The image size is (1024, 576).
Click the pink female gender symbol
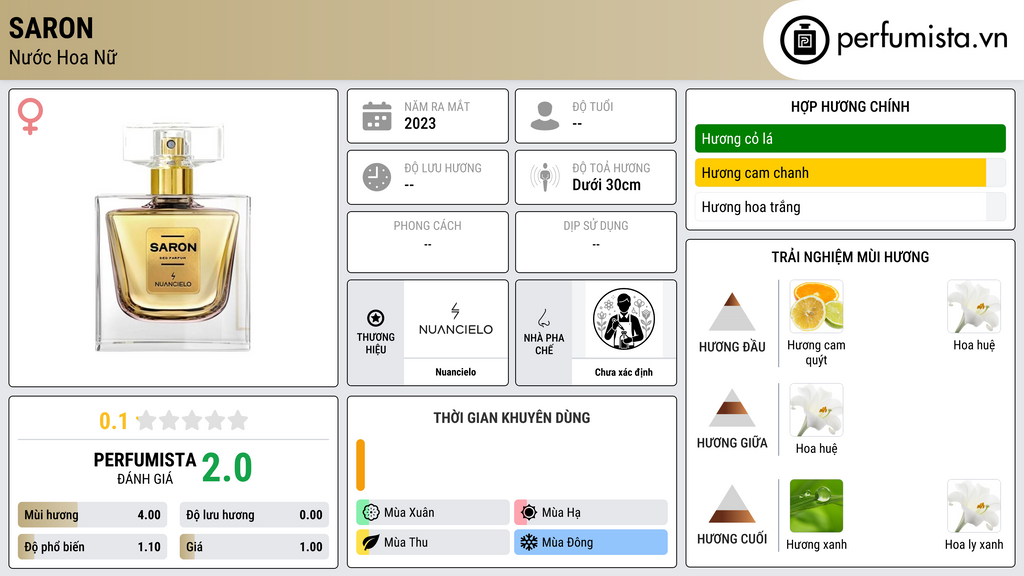point(30,116)
